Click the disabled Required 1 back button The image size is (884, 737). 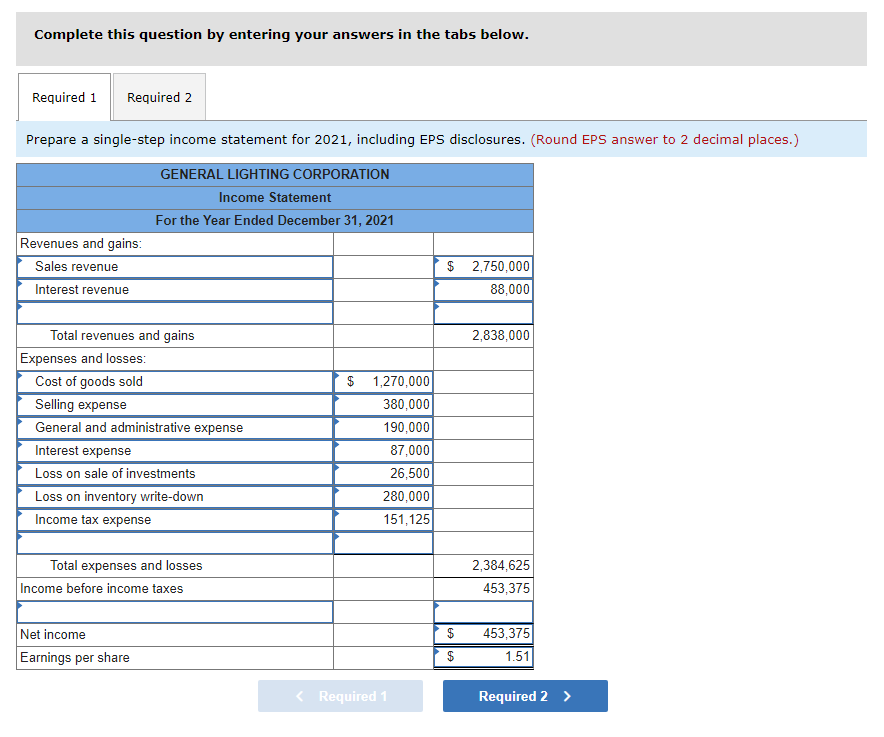tap(340, 696)
